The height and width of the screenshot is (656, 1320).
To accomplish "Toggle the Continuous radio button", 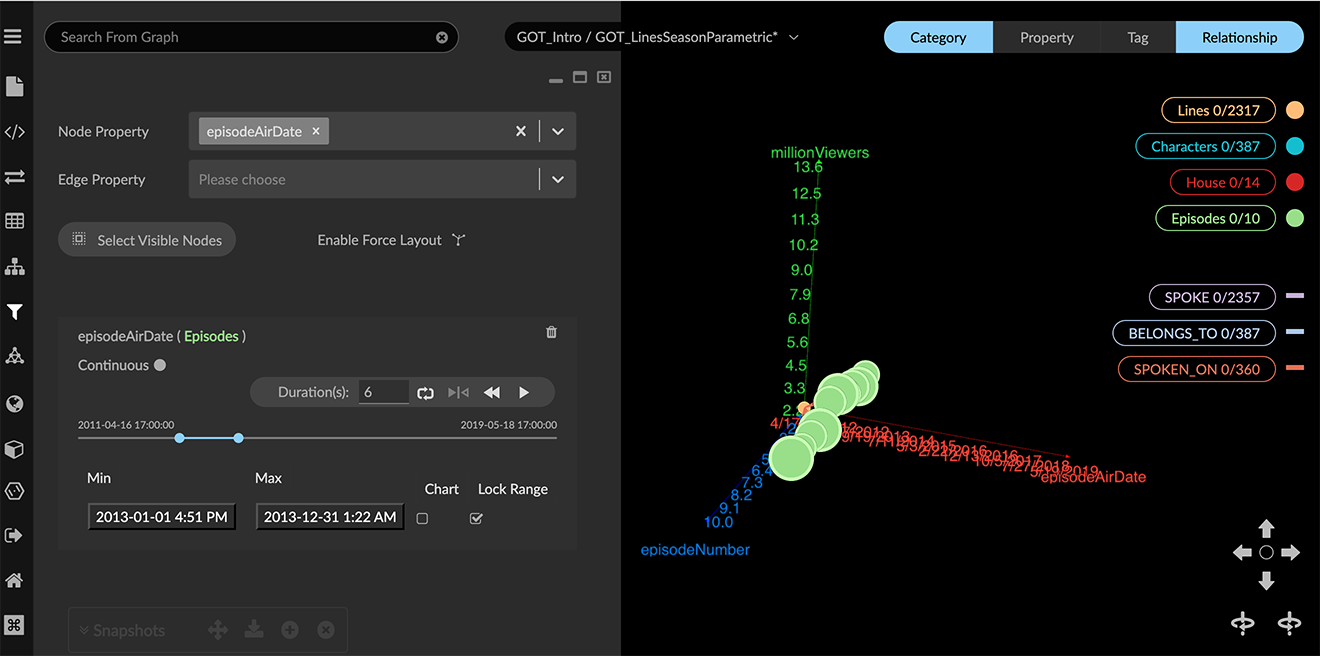I will pyautogui.click(x=160, y=366).
